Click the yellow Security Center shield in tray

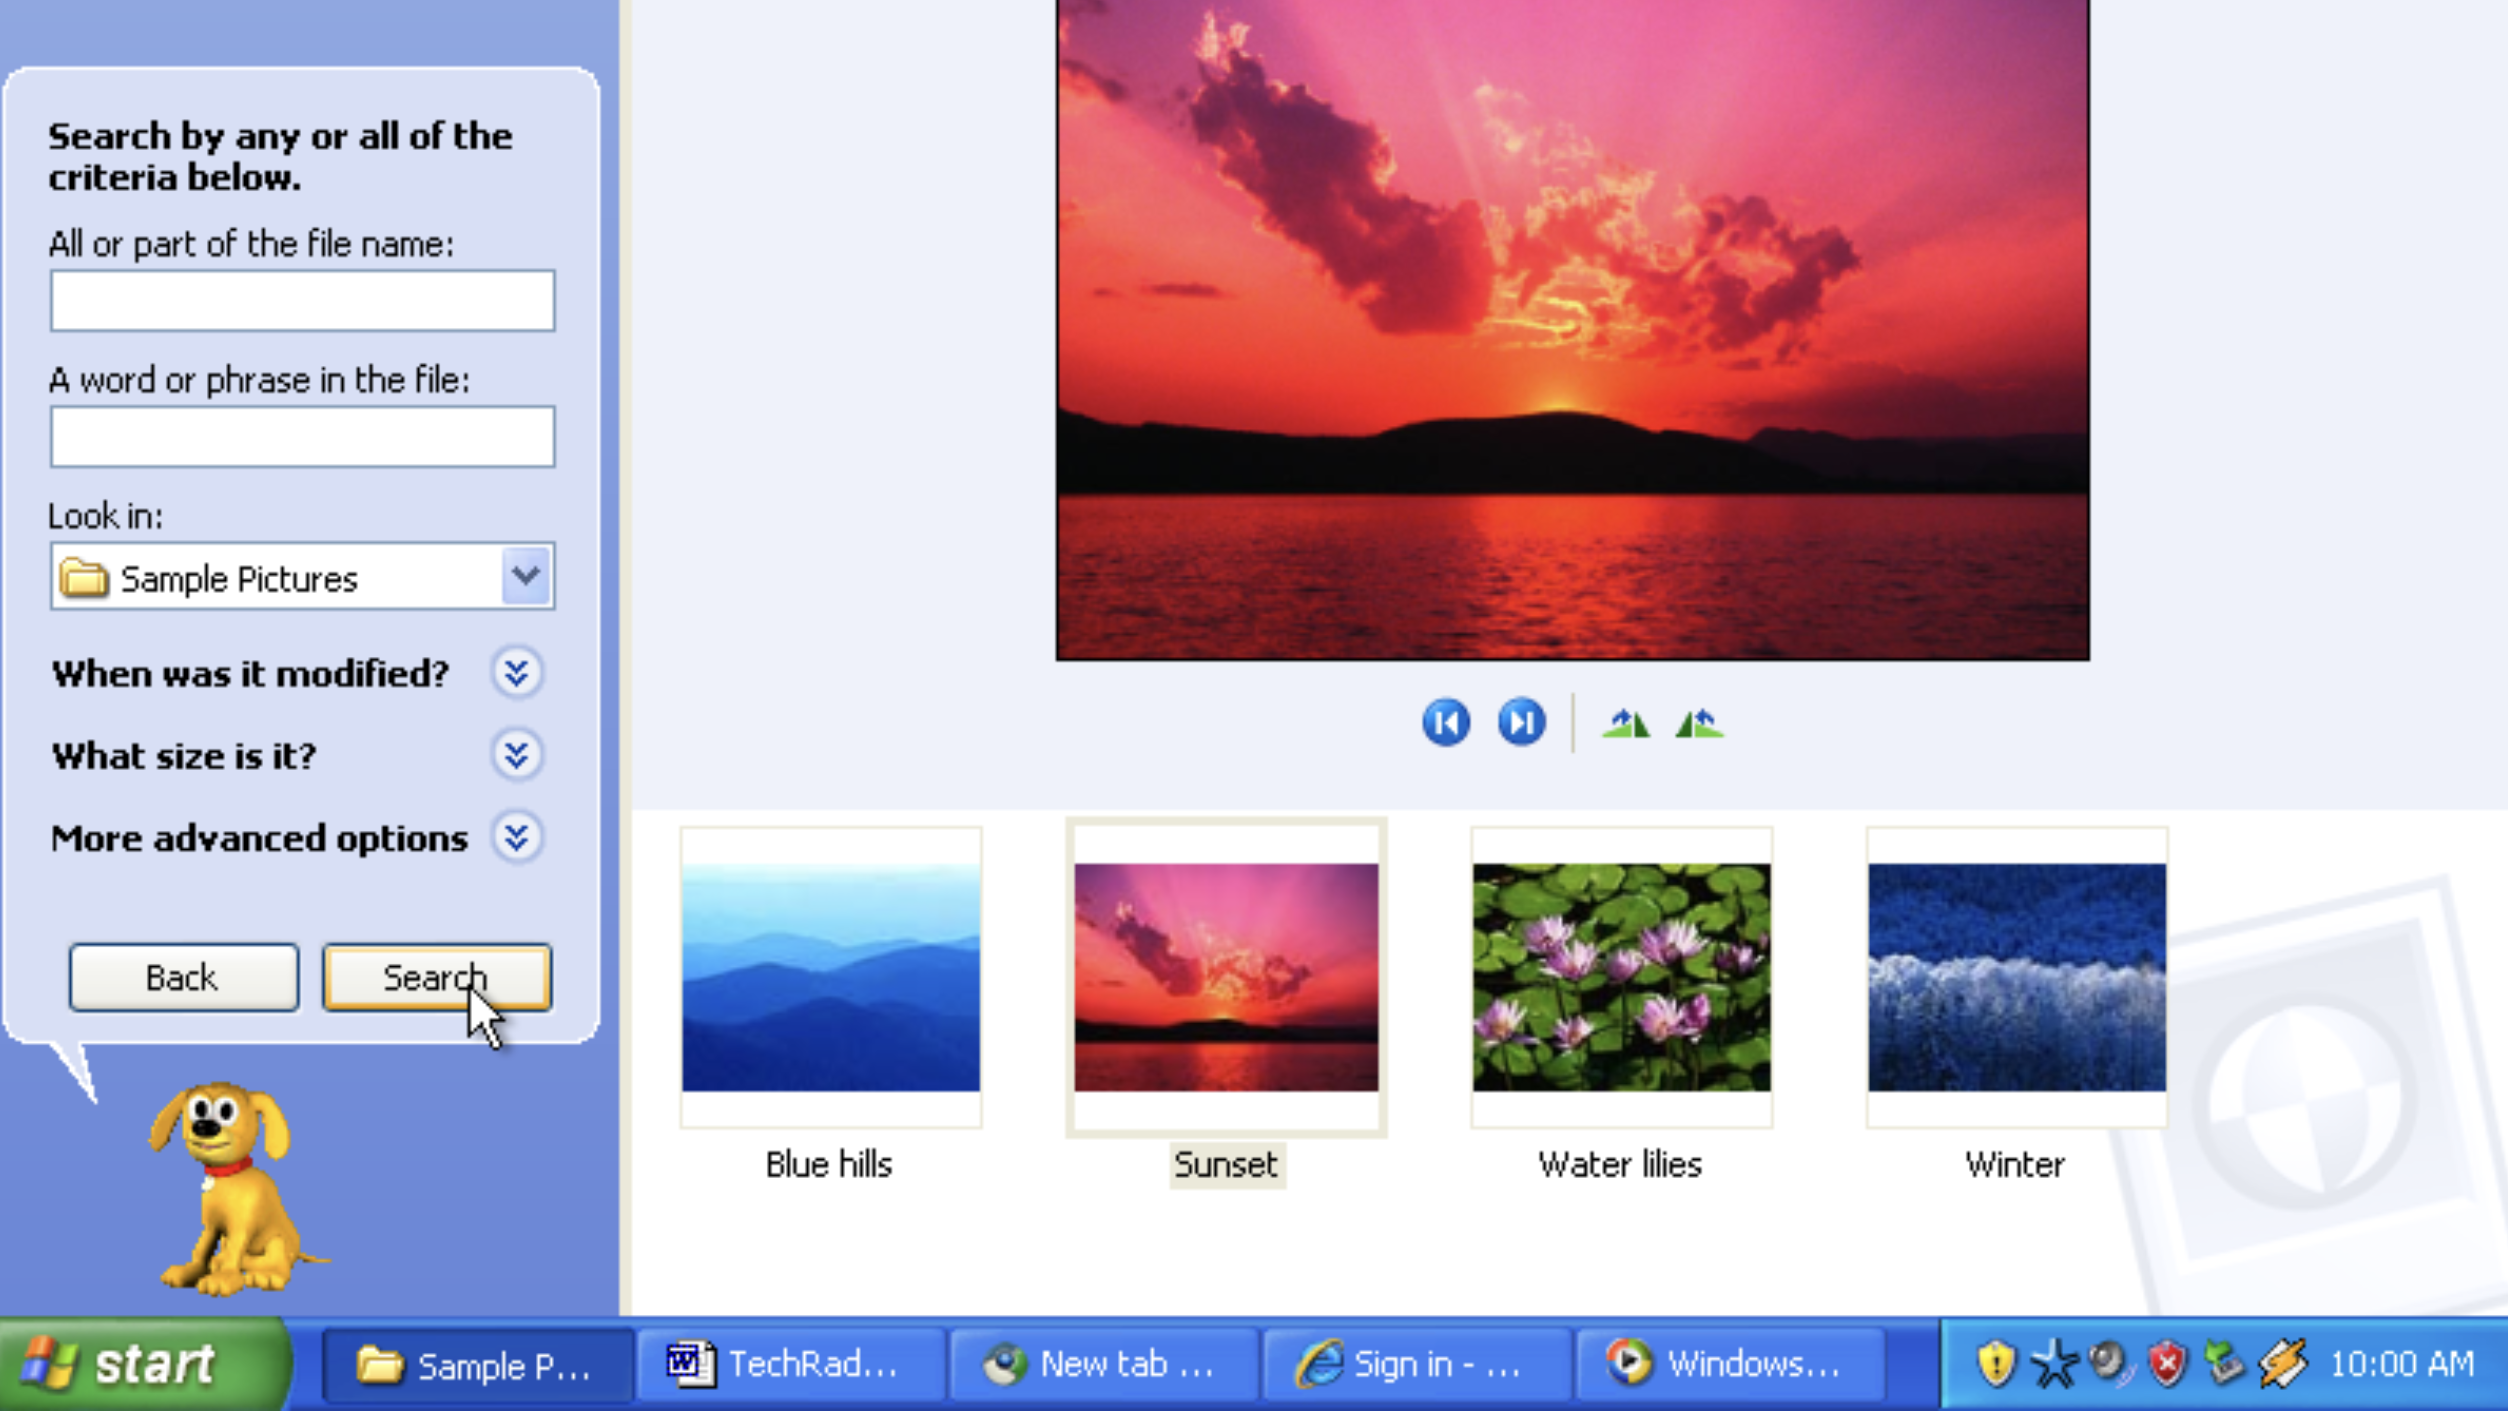point(1996,1362)
